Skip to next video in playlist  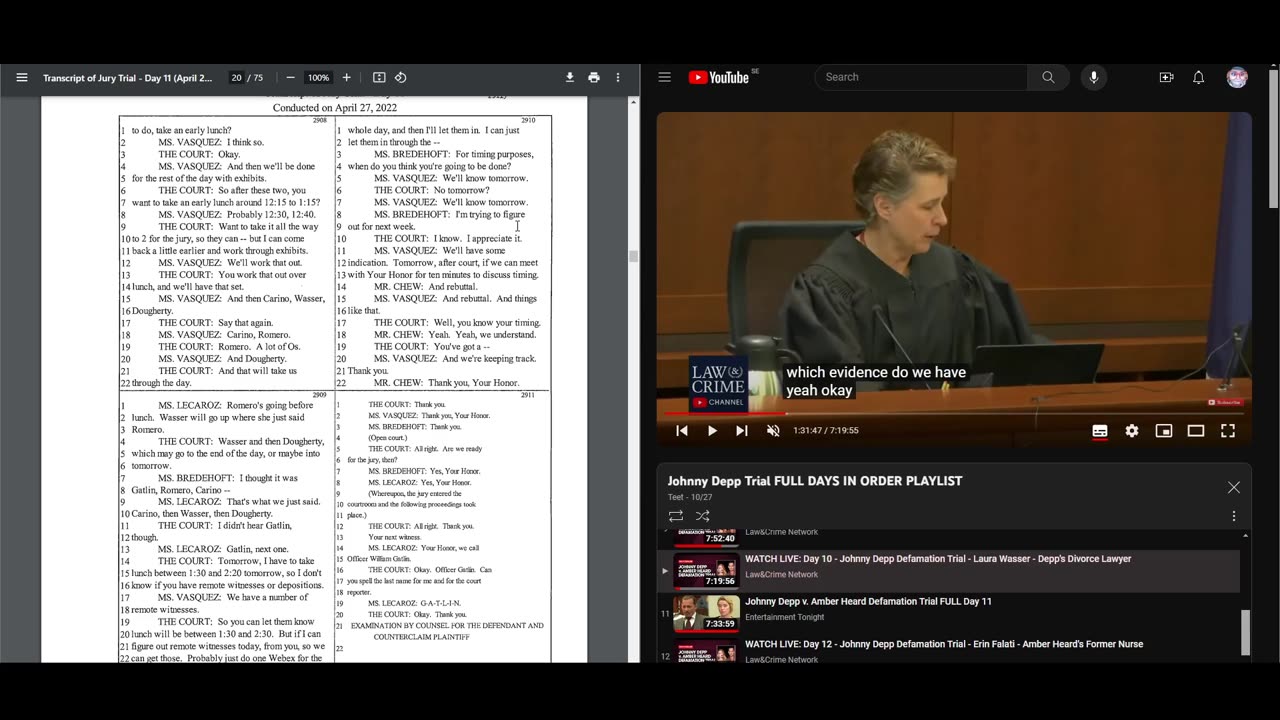coord(742,431)
